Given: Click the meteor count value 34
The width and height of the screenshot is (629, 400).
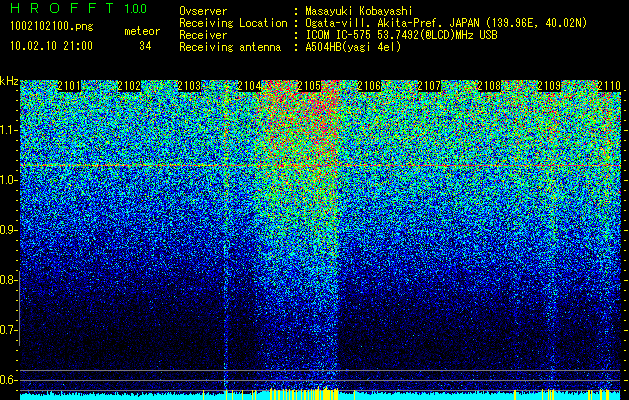Looking at the screenshot, I should point(145,46).
